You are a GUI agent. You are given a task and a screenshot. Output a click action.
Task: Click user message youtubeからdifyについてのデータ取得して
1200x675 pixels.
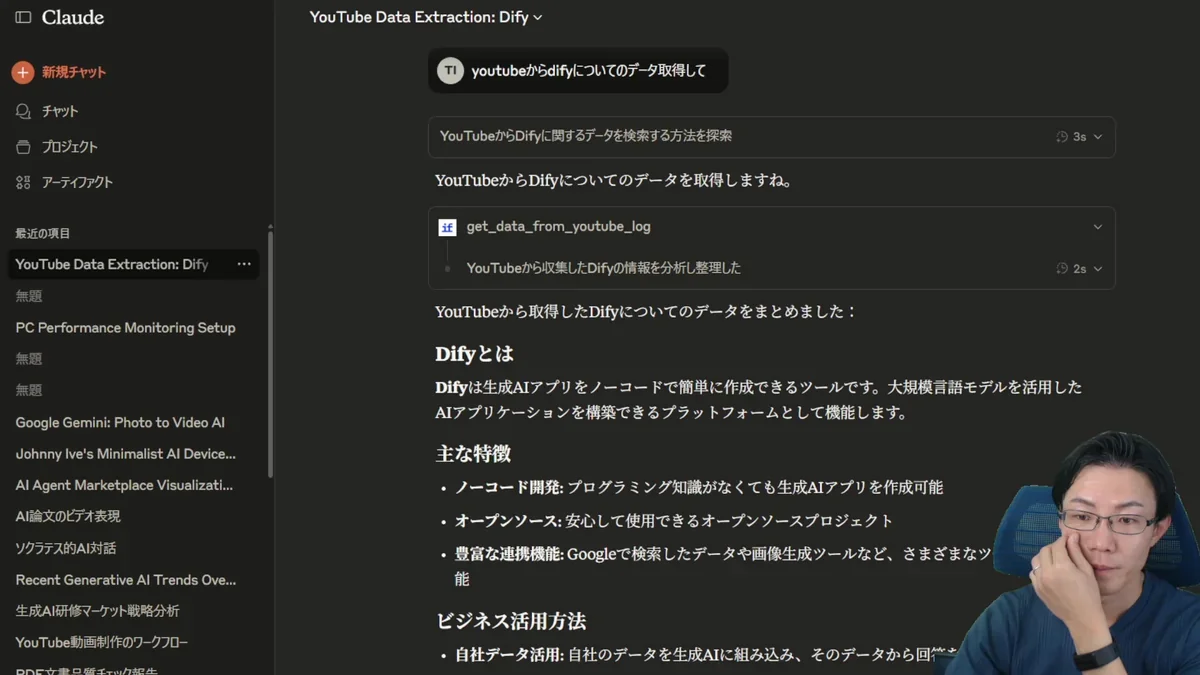click(588, 71)
